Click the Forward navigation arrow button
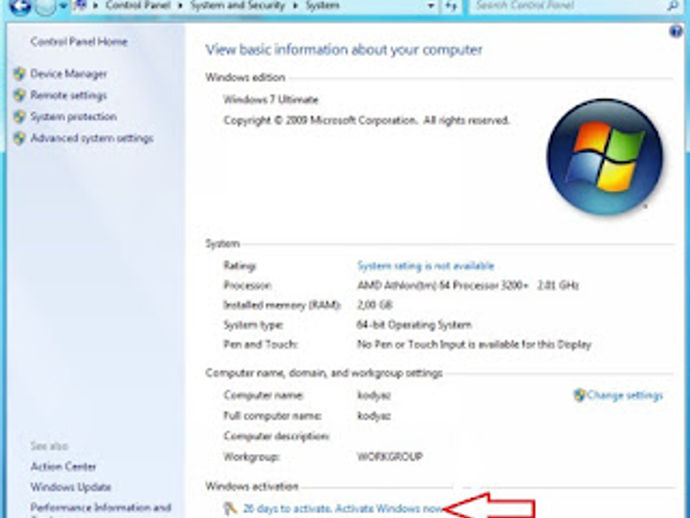 (x=45, y=6)
